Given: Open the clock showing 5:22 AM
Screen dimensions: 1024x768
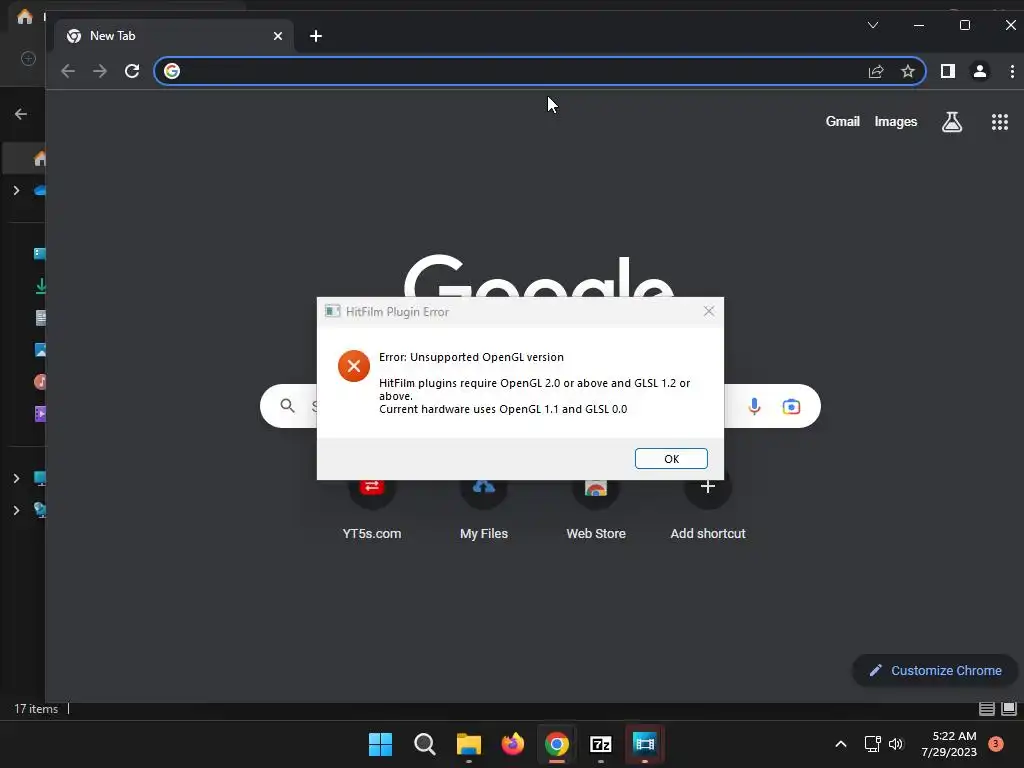Looking at the screenshot, I should (949, 744).
